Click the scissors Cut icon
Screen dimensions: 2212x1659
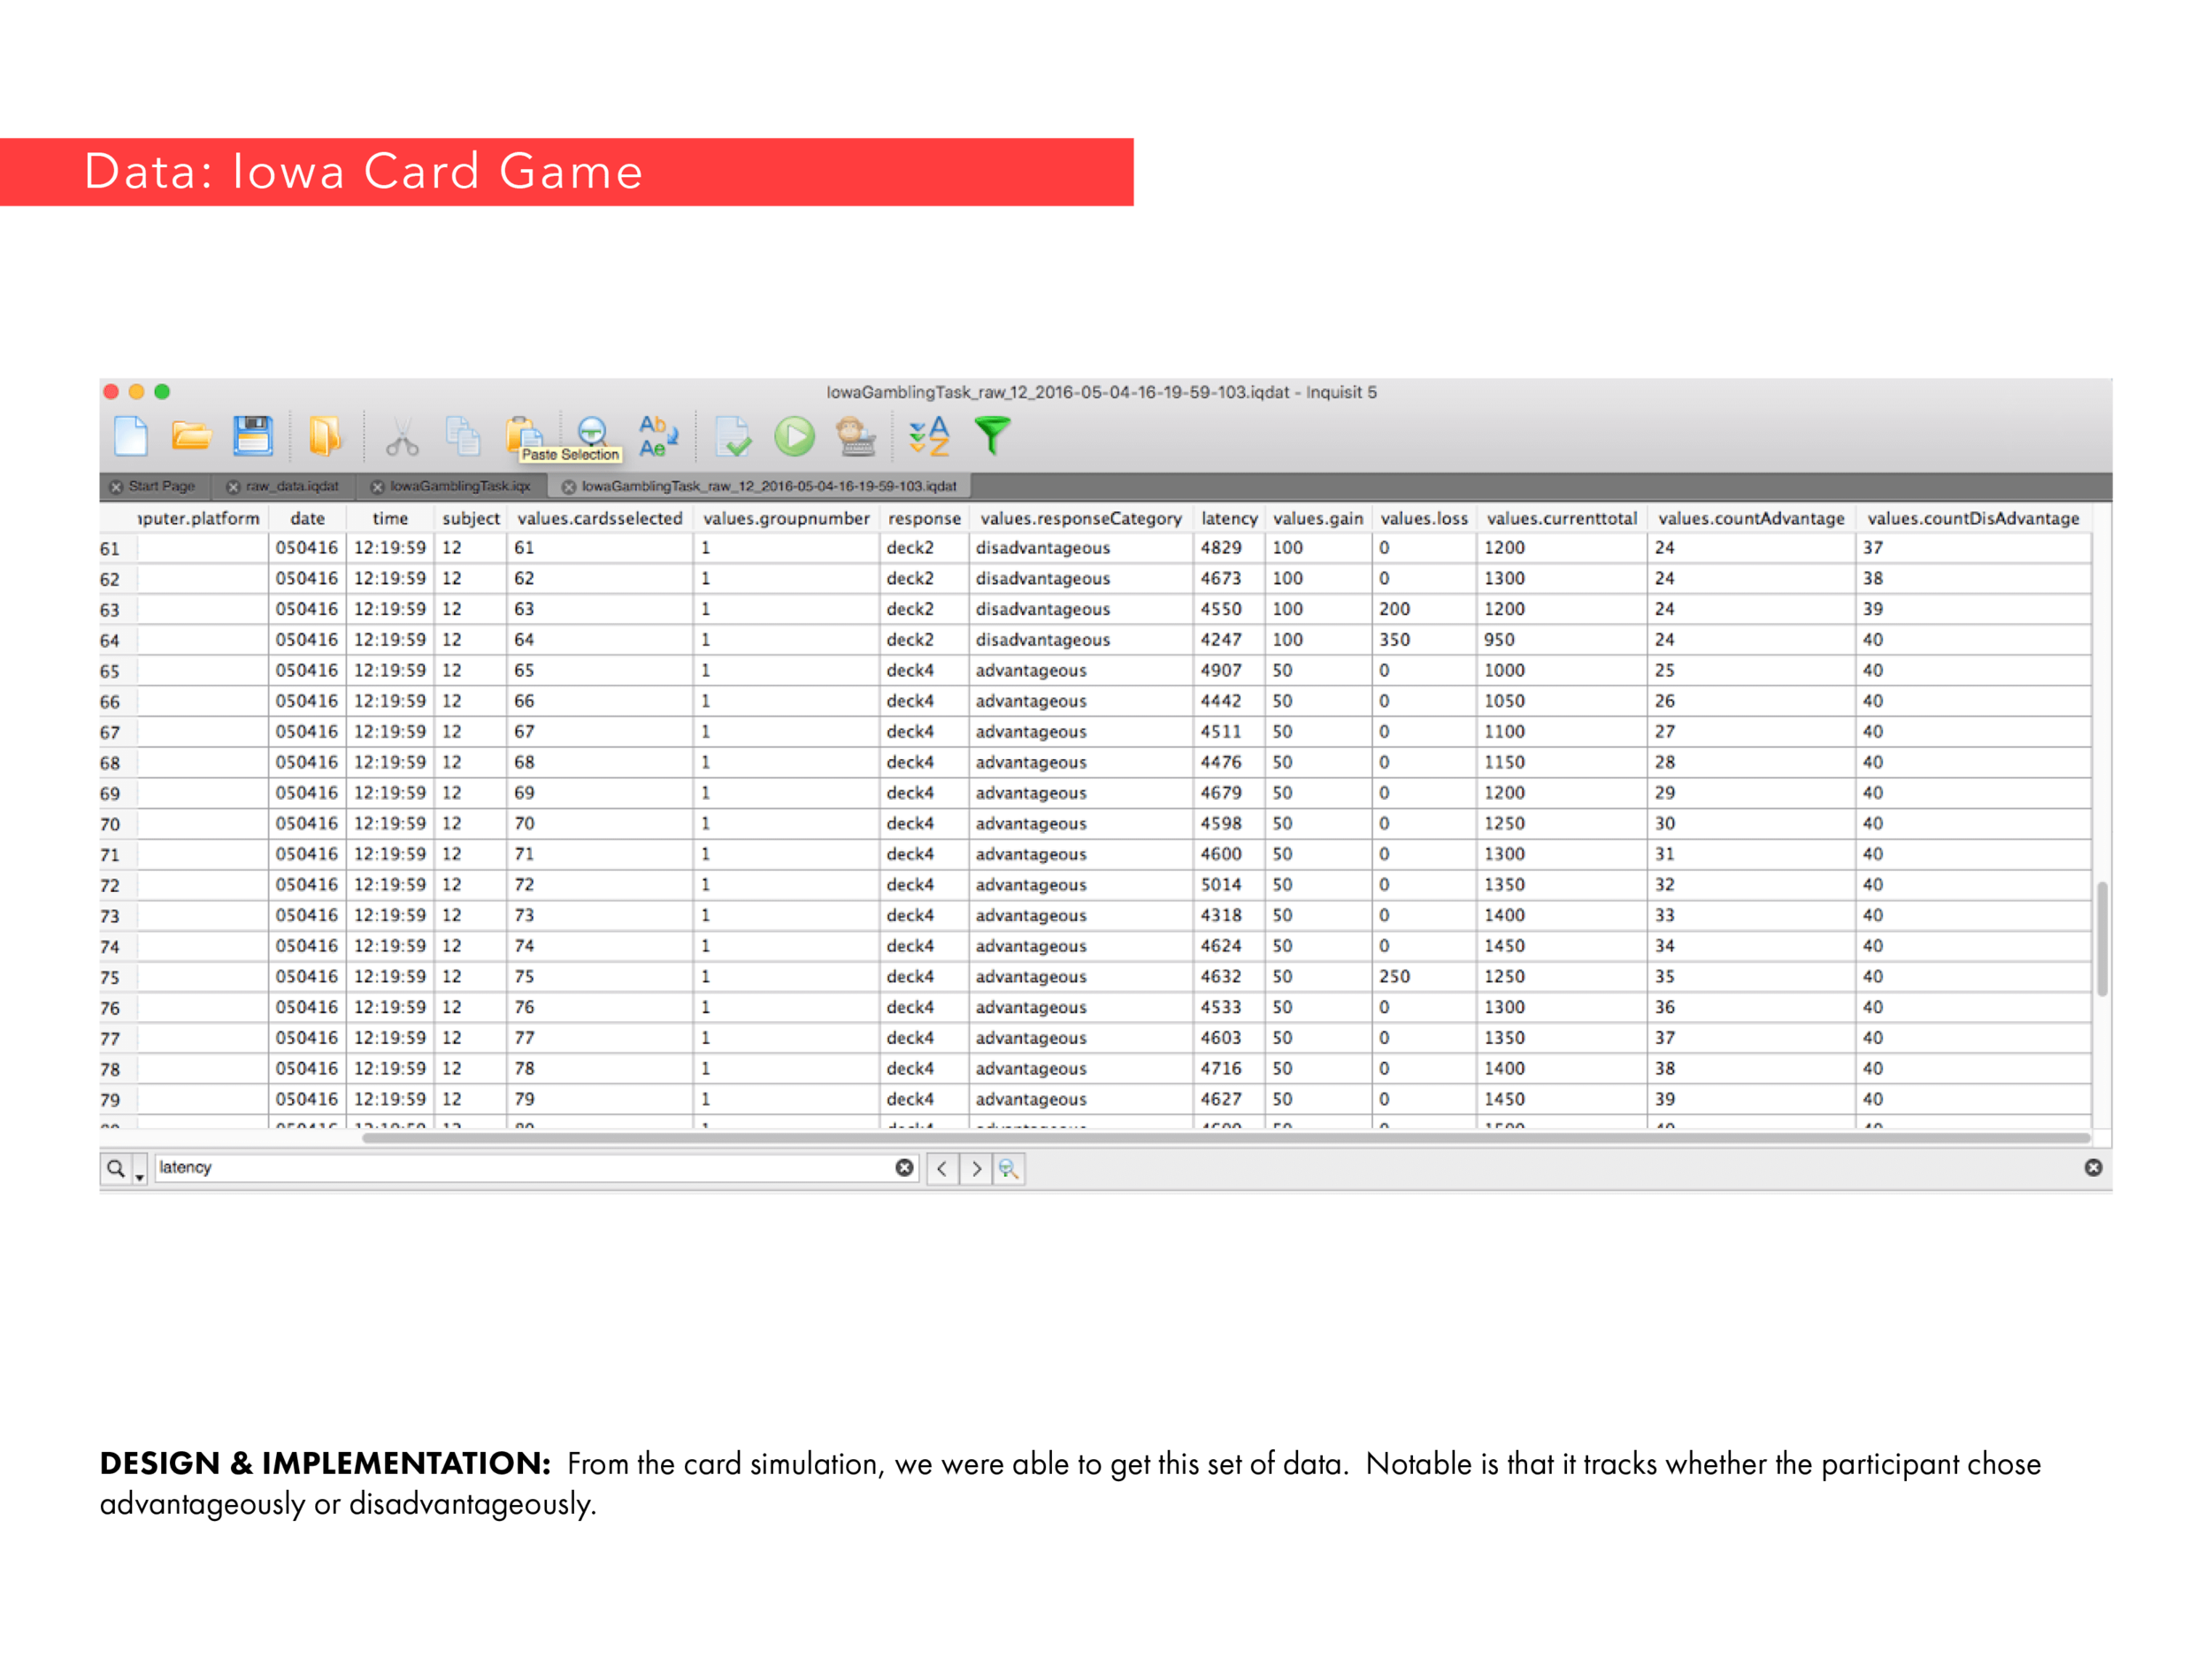402,438
